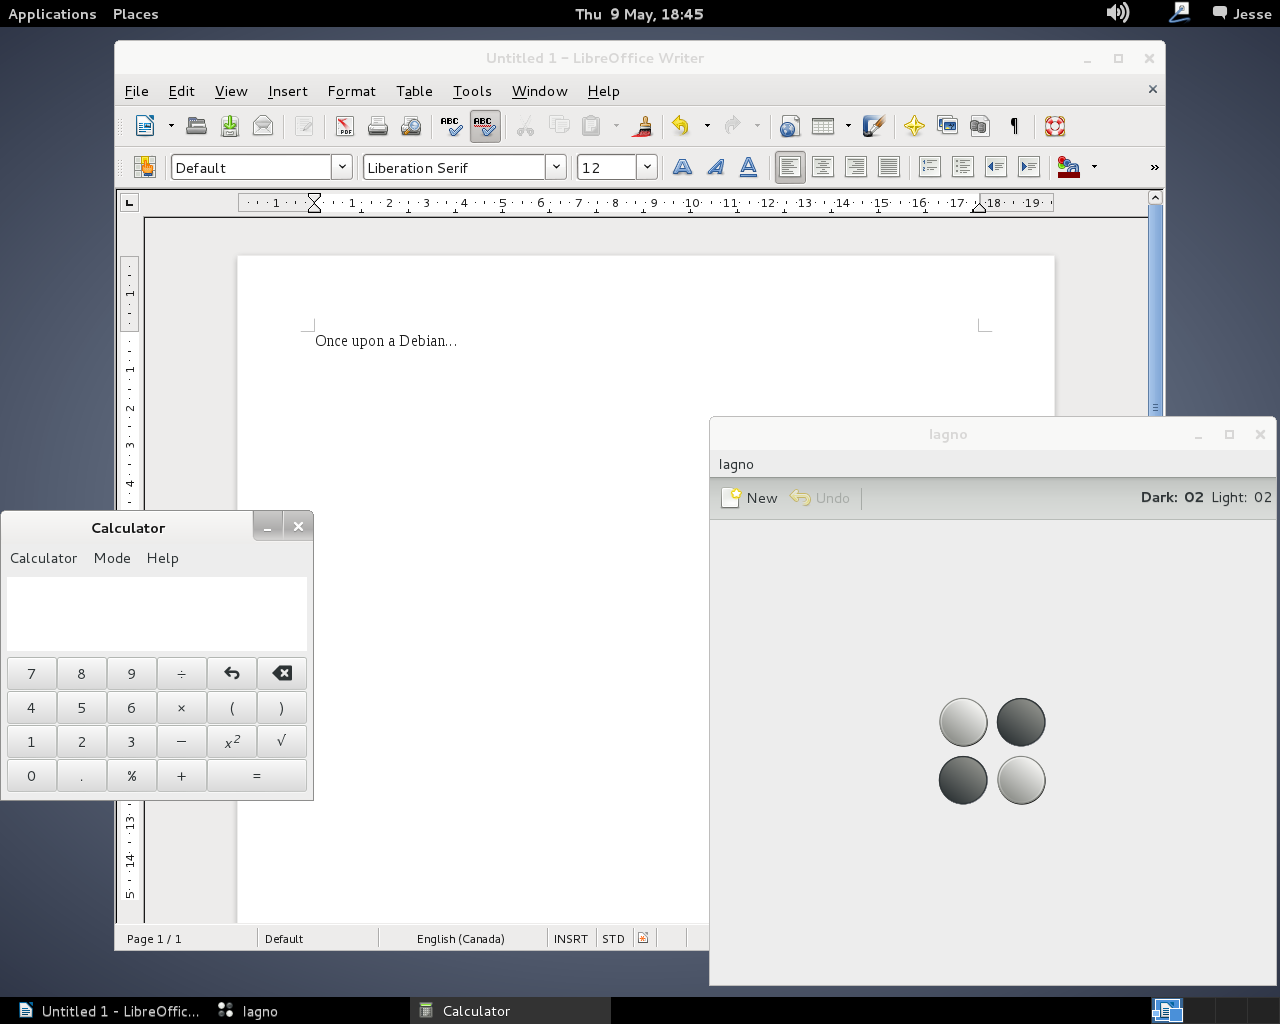Open the background color dropdown arrow
Viewport: 1280px width, 1024px height.
coord(1094,167)
